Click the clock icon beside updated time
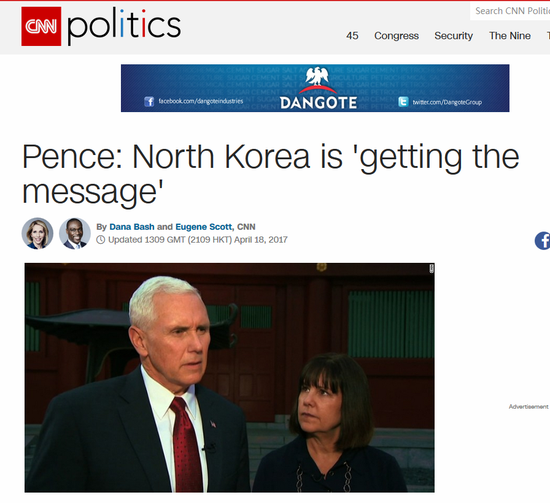Image resolution: width=550 pixels, height=503 pixels. pos(101,240)
